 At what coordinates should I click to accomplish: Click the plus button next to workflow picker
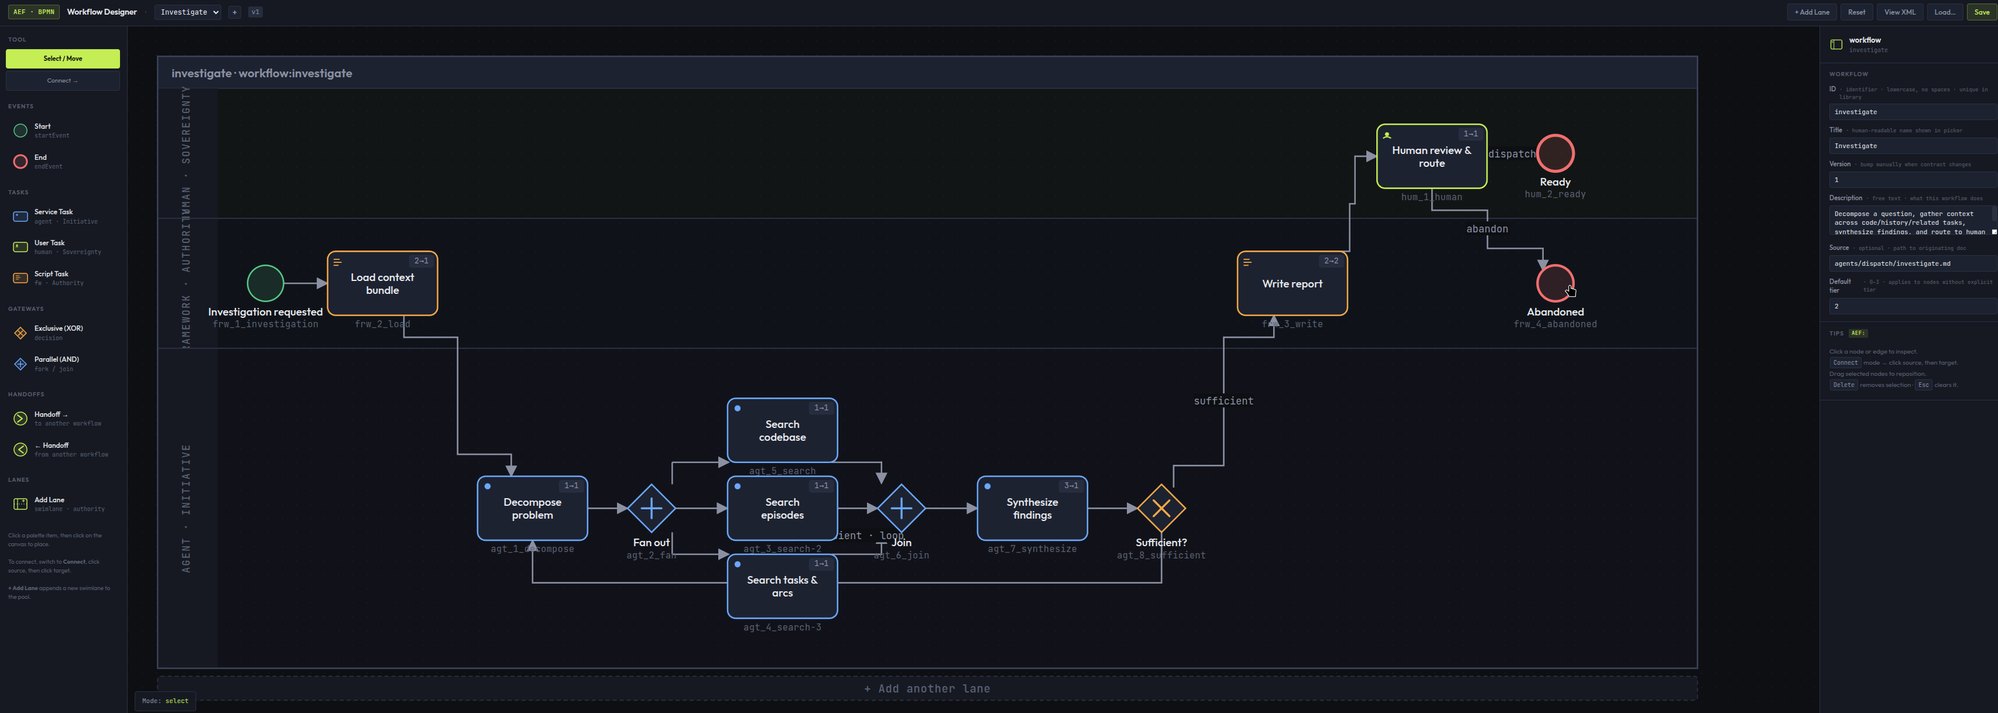coord(234,12)
